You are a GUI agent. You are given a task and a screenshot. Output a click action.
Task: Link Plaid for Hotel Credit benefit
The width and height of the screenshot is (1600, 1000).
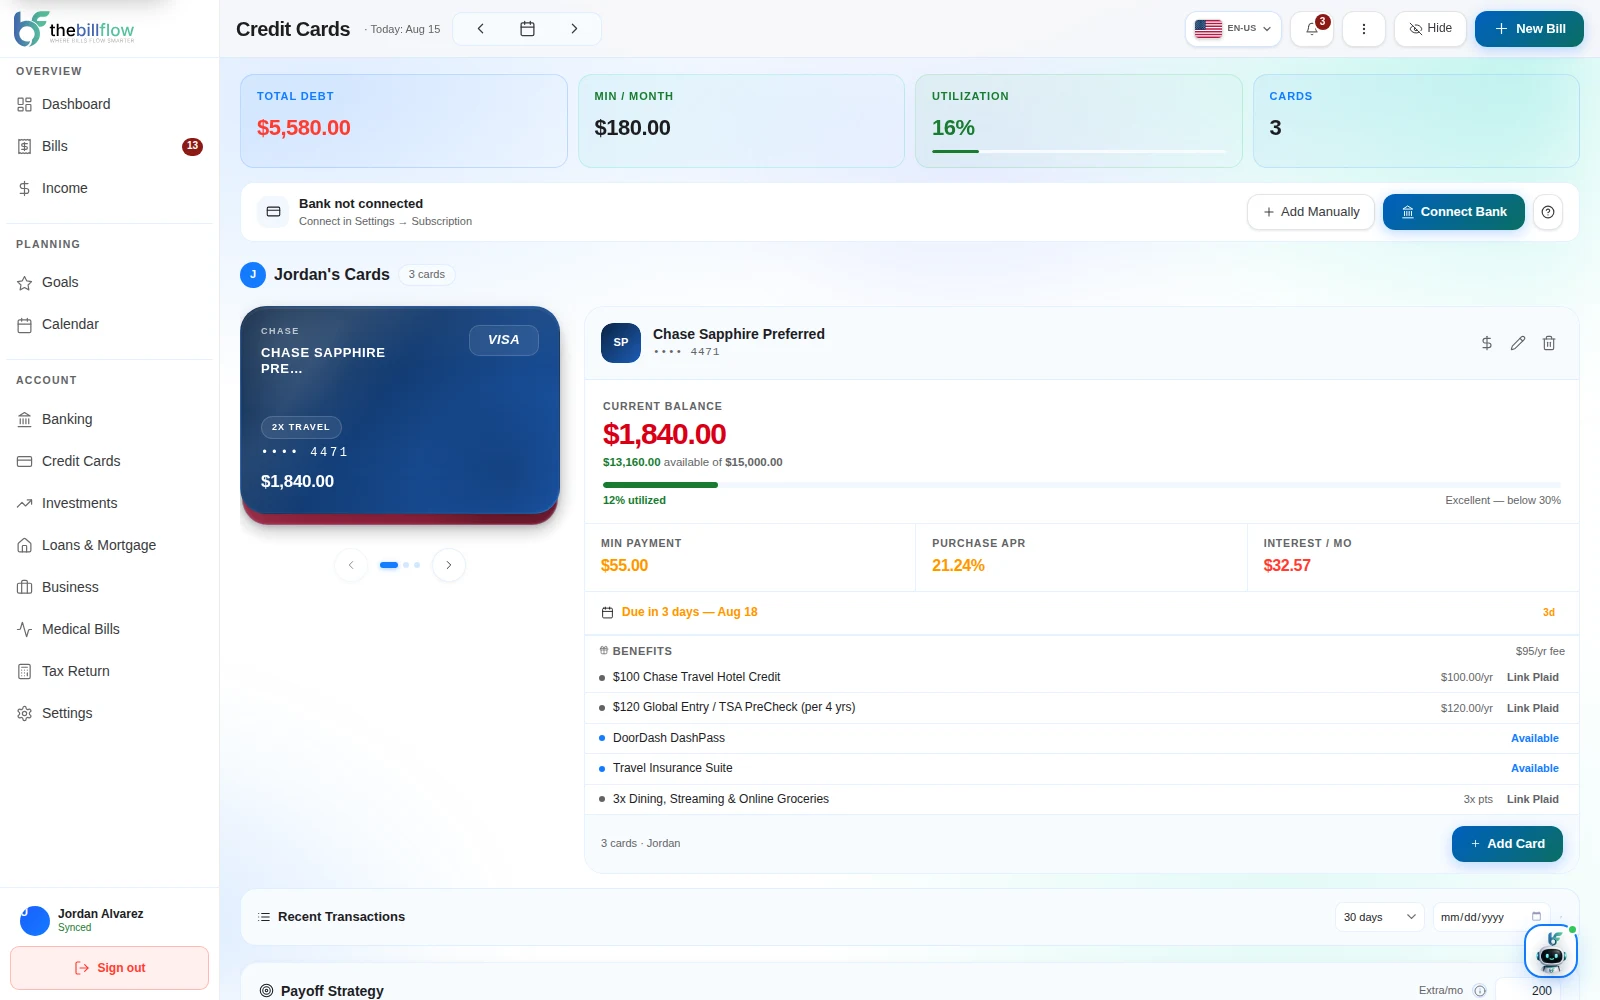point(1533,677)
